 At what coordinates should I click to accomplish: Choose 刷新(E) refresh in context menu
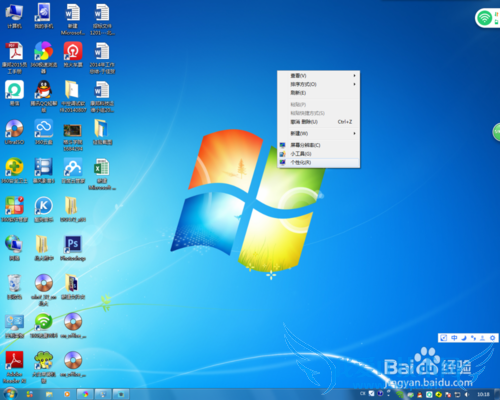point(319,93)
